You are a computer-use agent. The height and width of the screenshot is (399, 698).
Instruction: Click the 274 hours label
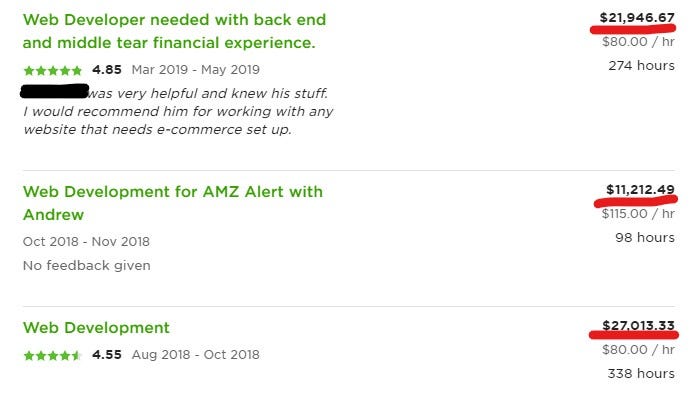[641, 65]
